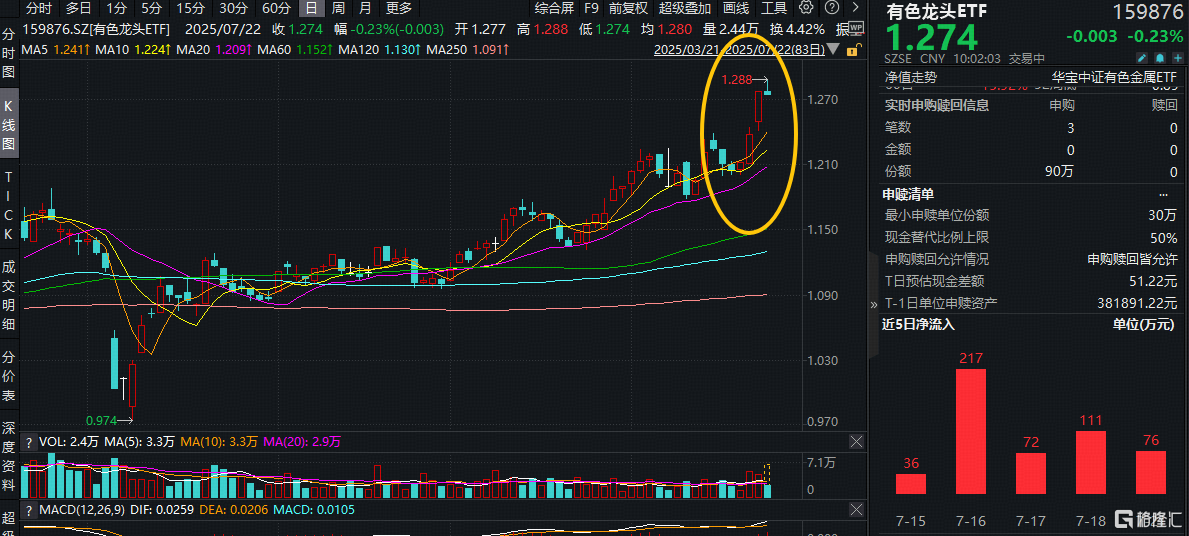Image resolution: width=1189 pixels, height=536 pixels.
Task: Open TICK view in left sidebar
Action: (9, 205)
